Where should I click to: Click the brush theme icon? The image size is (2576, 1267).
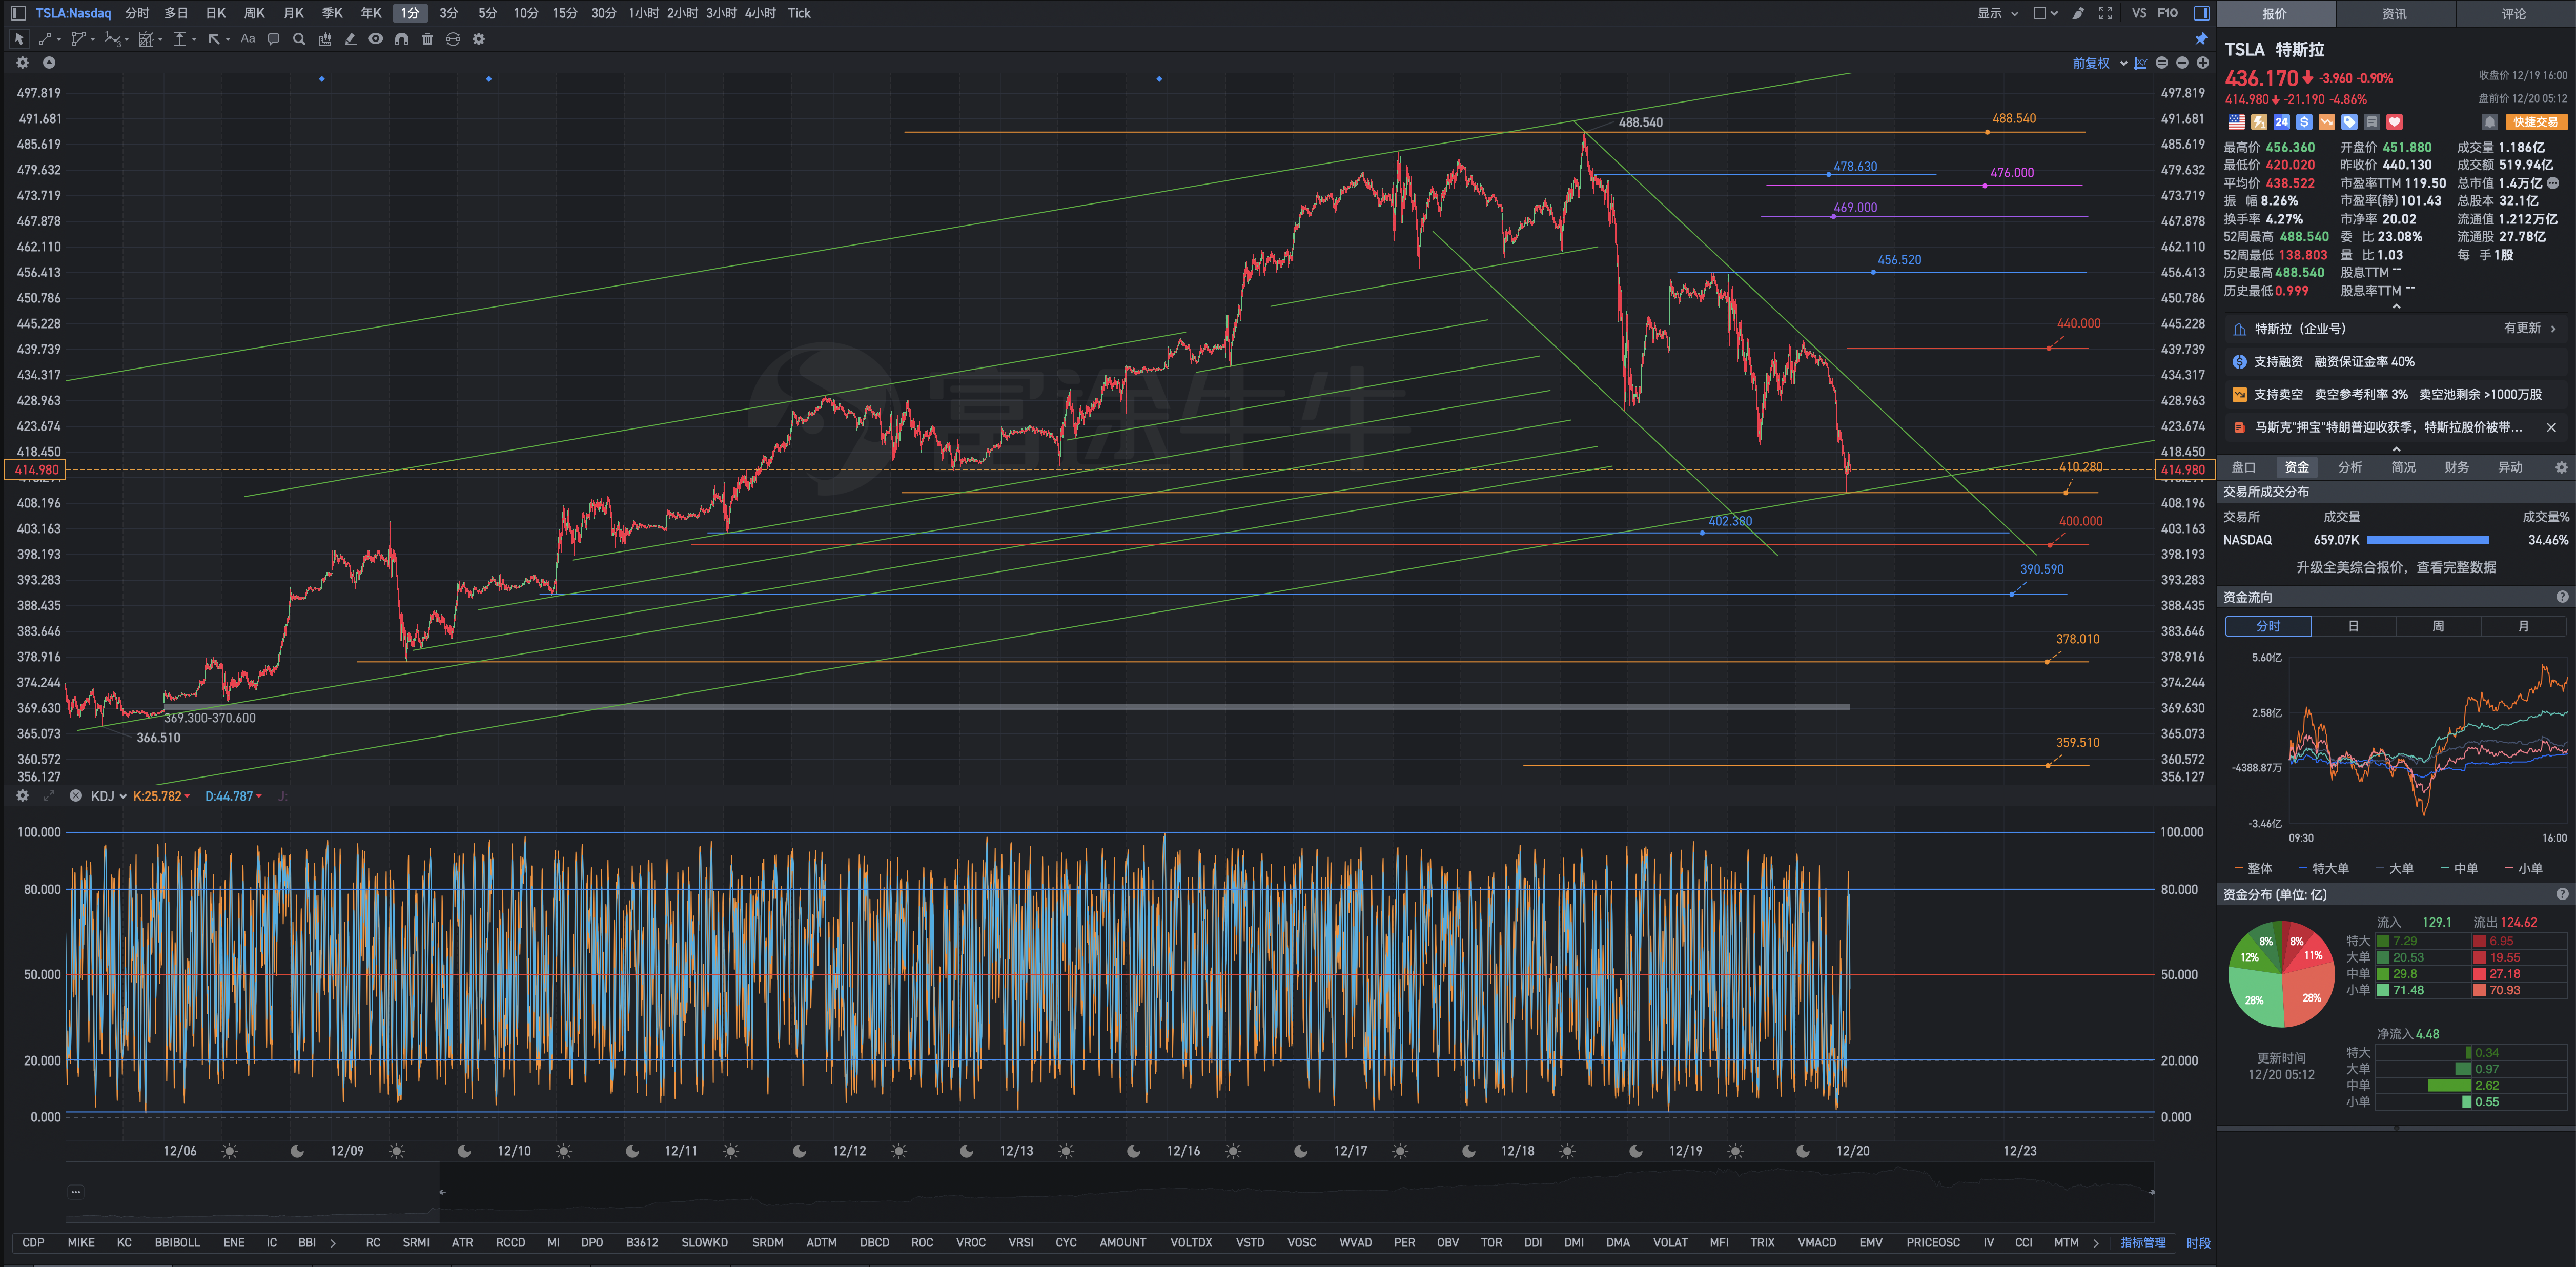click(2077, 13)
